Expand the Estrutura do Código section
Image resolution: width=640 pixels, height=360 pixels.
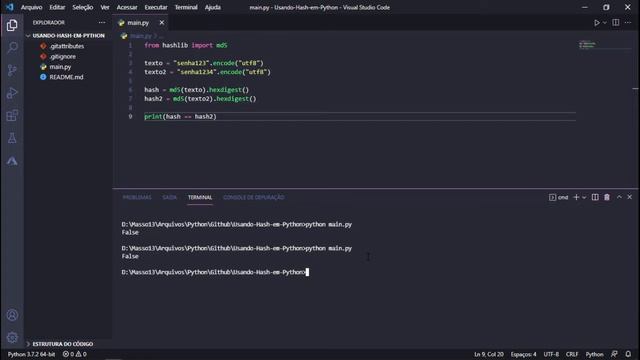62,344
